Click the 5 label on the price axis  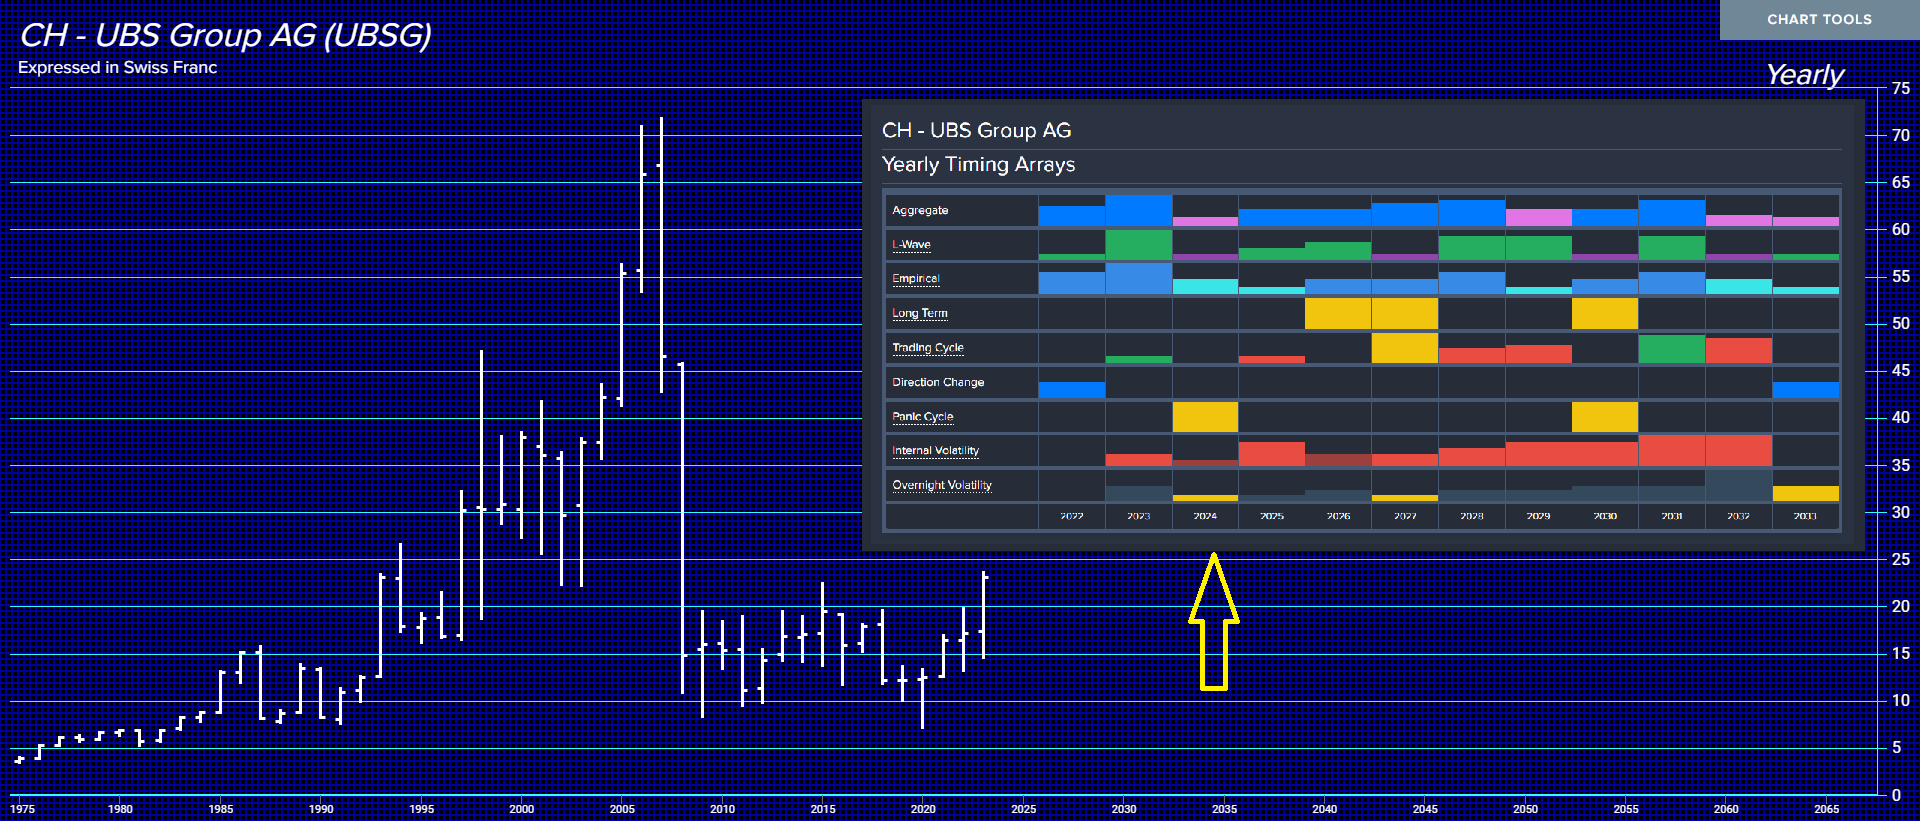1896,747
